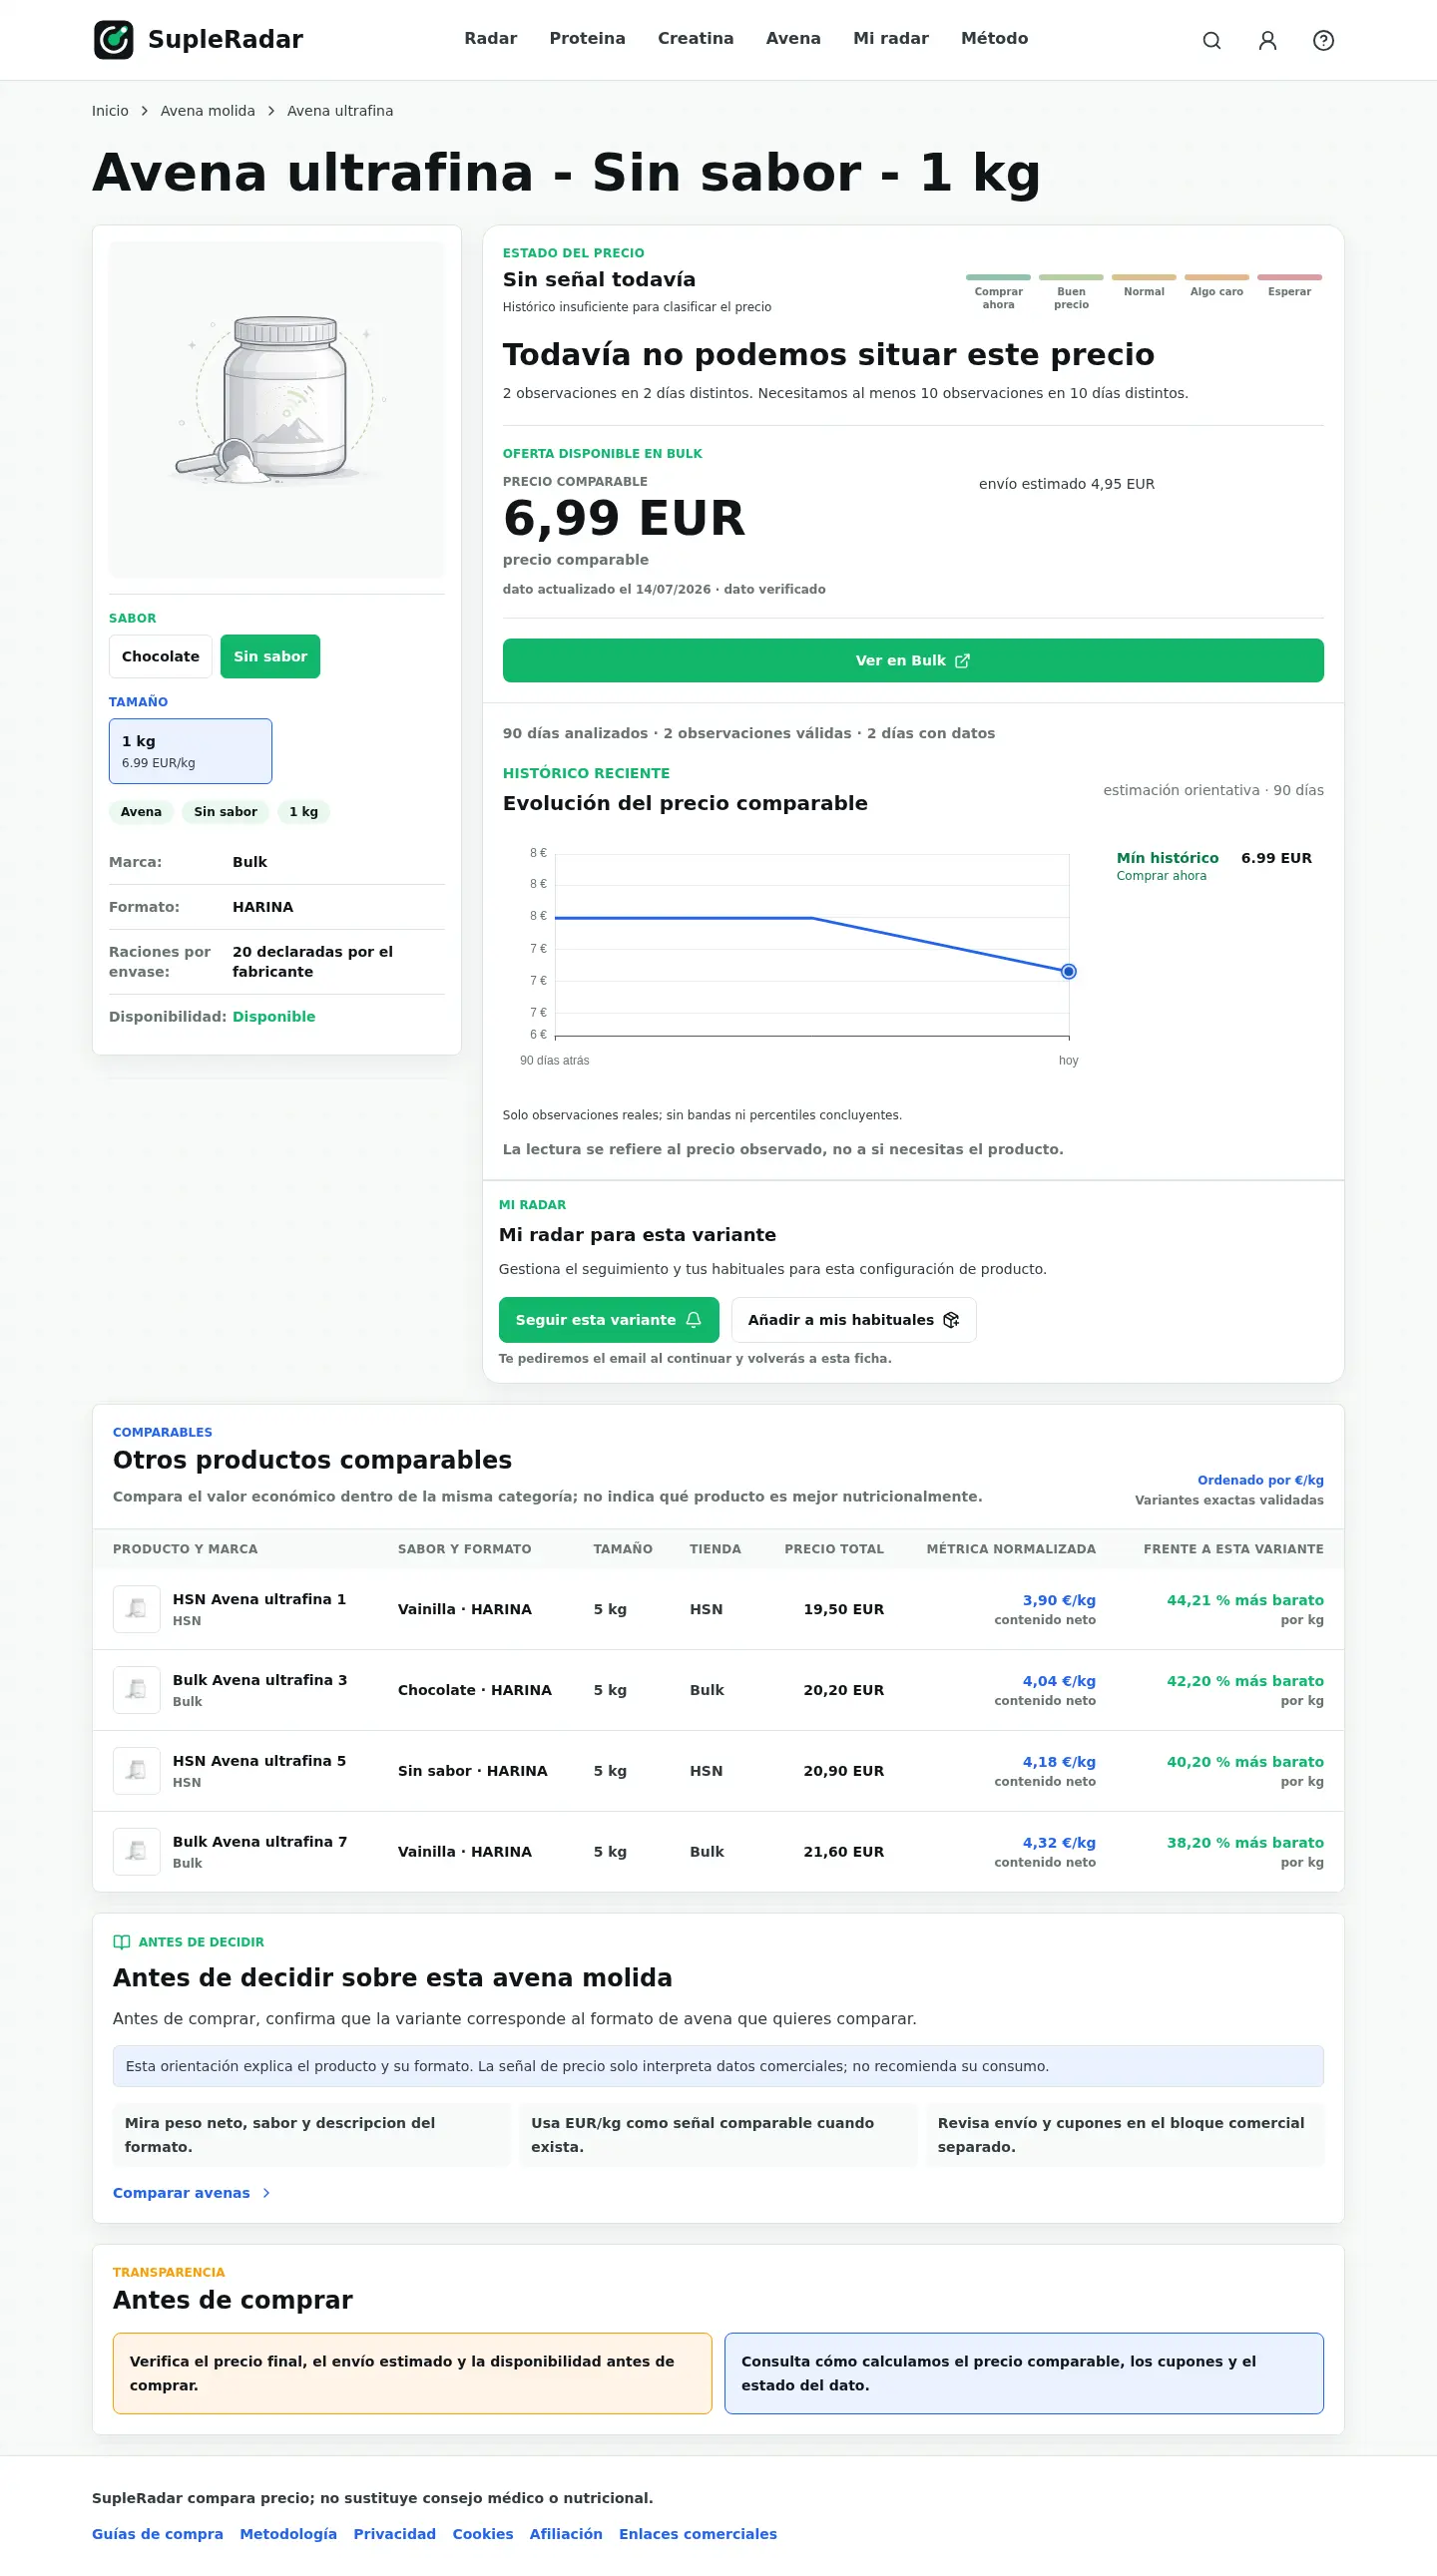Open the HSN Avena ultrafina 5 product name
Screen dimensions: 1437x2576
click(259, 1761)
